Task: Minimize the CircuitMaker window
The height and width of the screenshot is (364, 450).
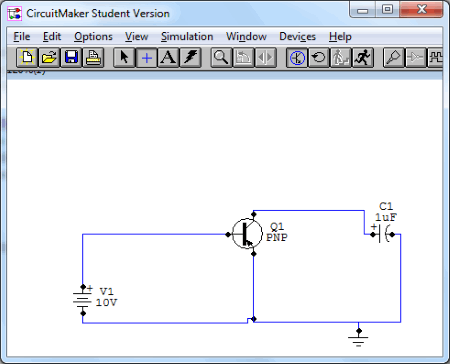Action: coord(362,10)
